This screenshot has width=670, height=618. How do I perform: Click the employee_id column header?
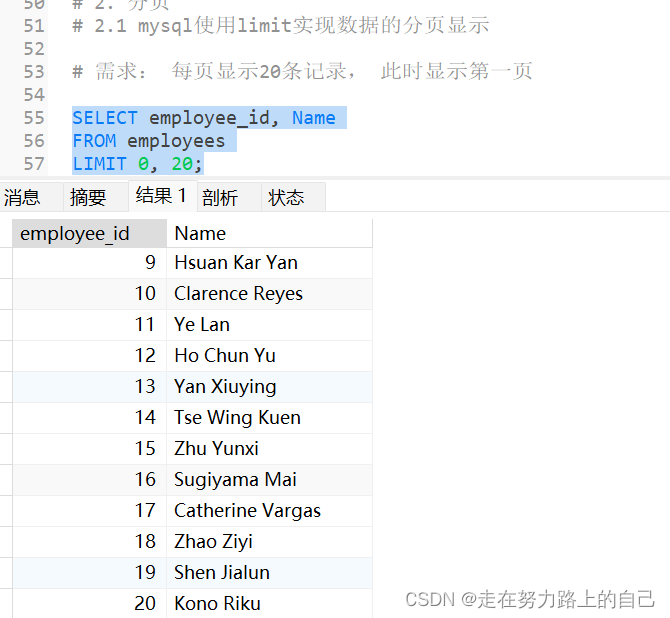[89, 233]
